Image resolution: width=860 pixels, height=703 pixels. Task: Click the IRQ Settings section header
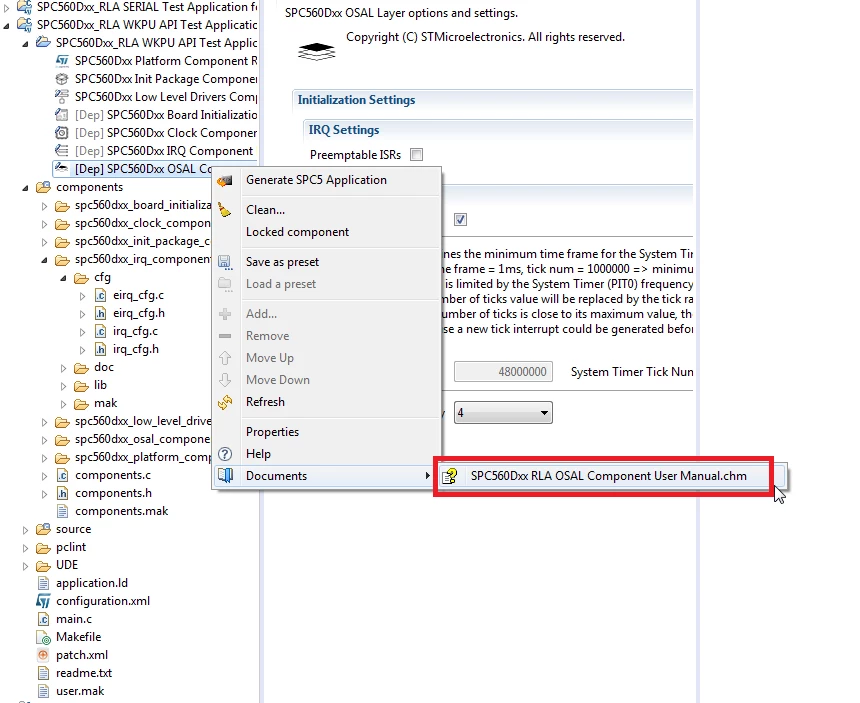(x=344, y=130)
